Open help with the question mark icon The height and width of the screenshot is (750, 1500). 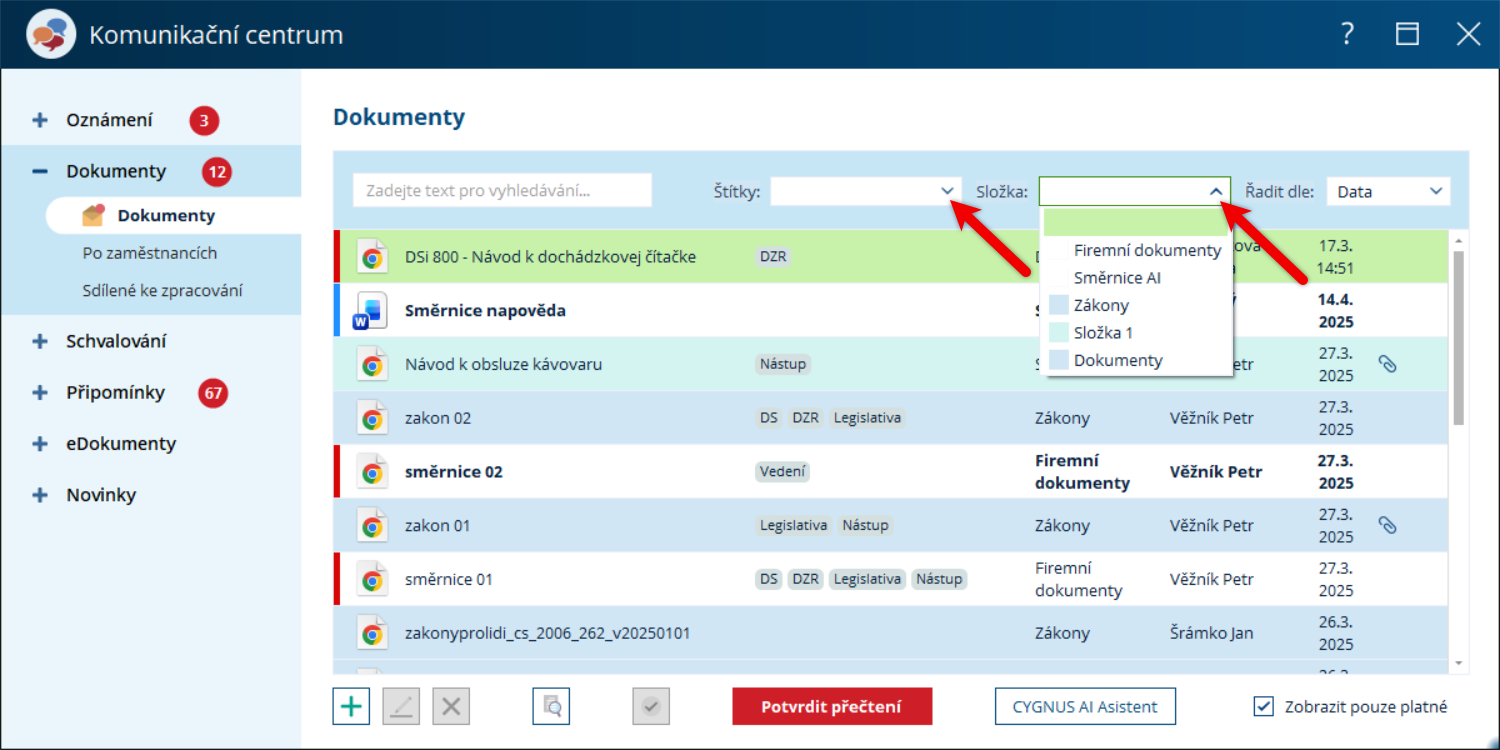click(x=1348, y=34)
